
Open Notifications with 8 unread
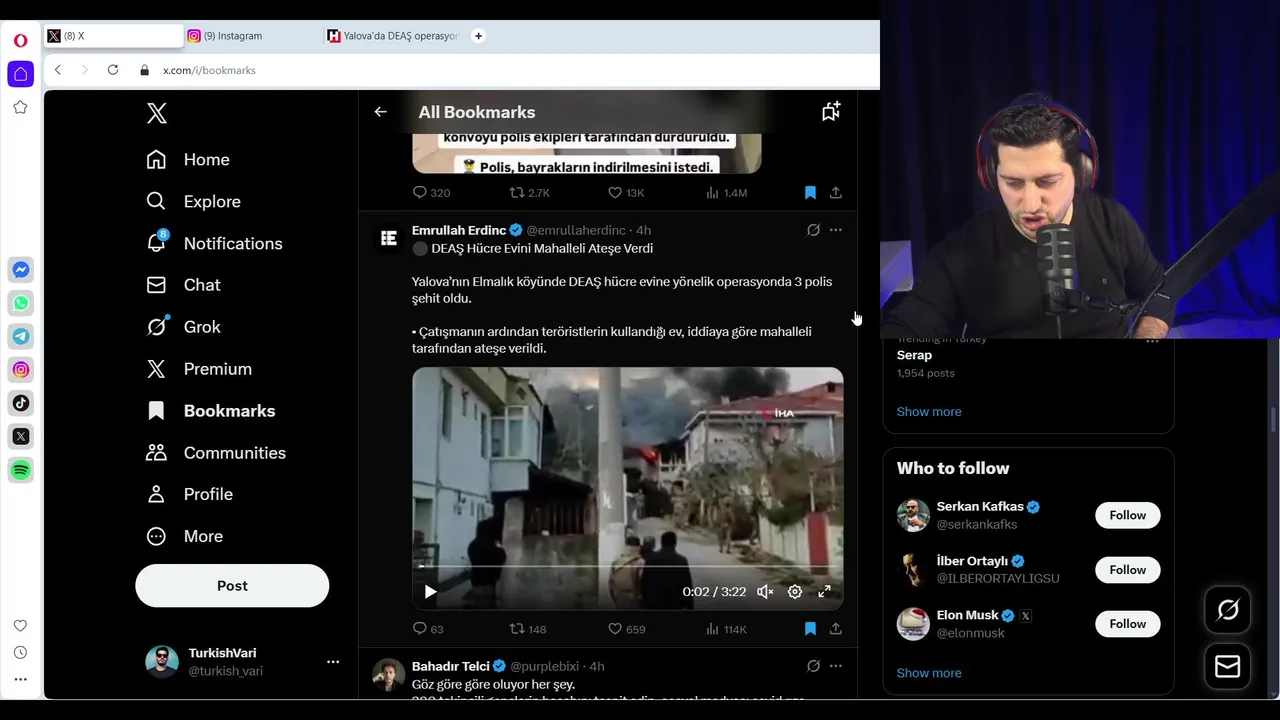214,244
